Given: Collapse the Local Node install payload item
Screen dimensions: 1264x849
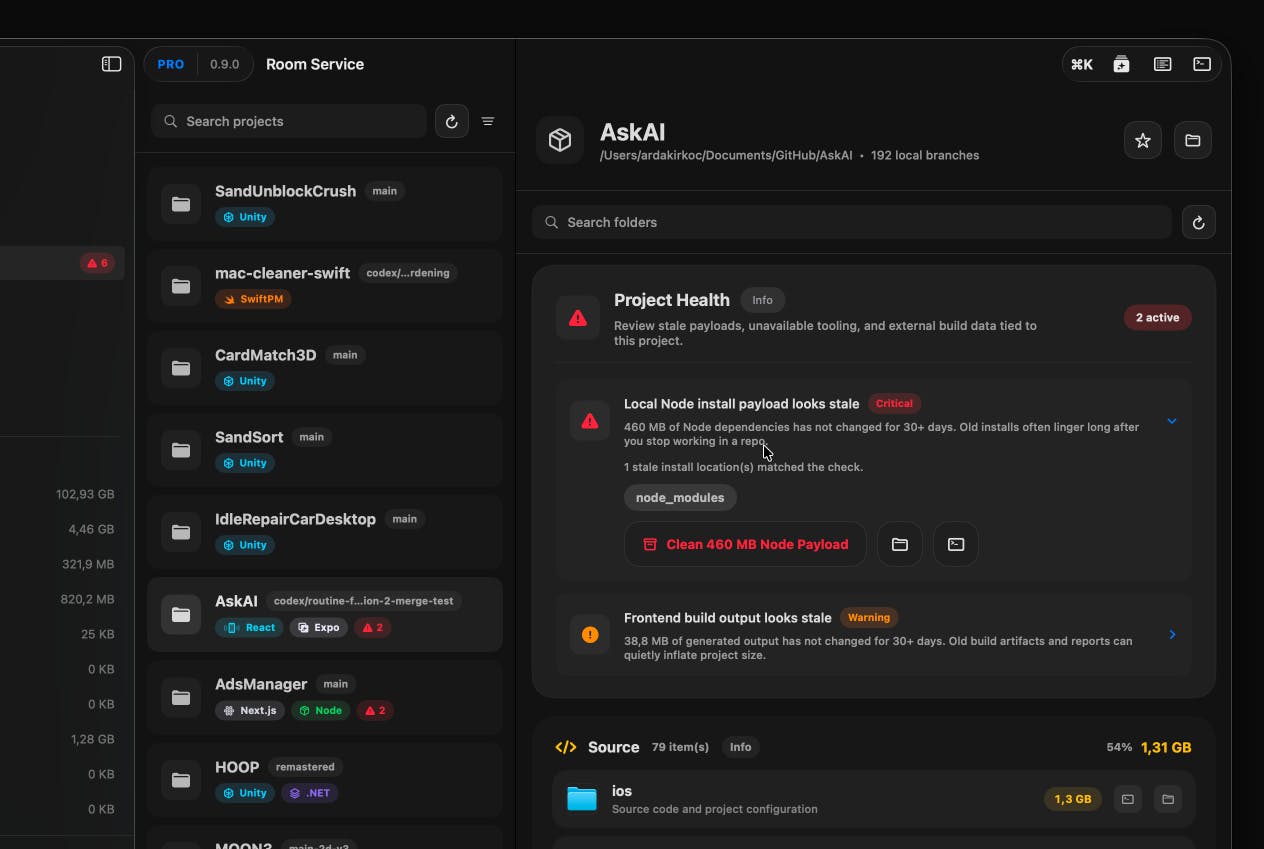Looking at the screenshot, I should [x=1172, y=421].
